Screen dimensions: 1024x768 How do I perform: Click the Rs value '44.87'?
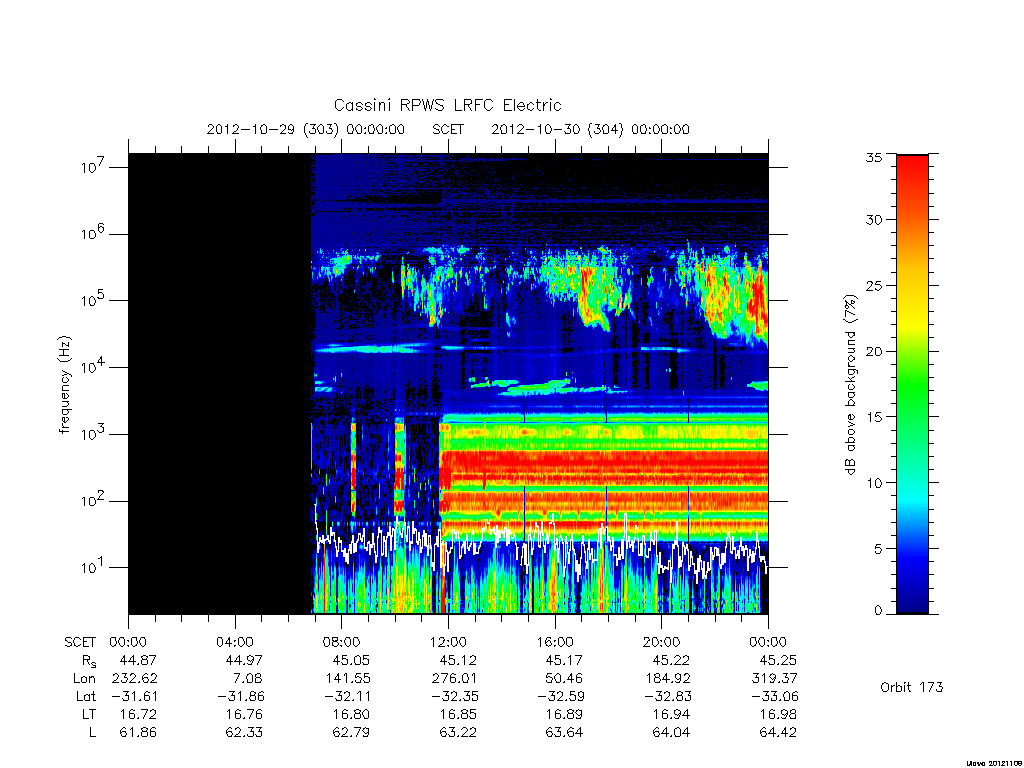click(138, 660)
